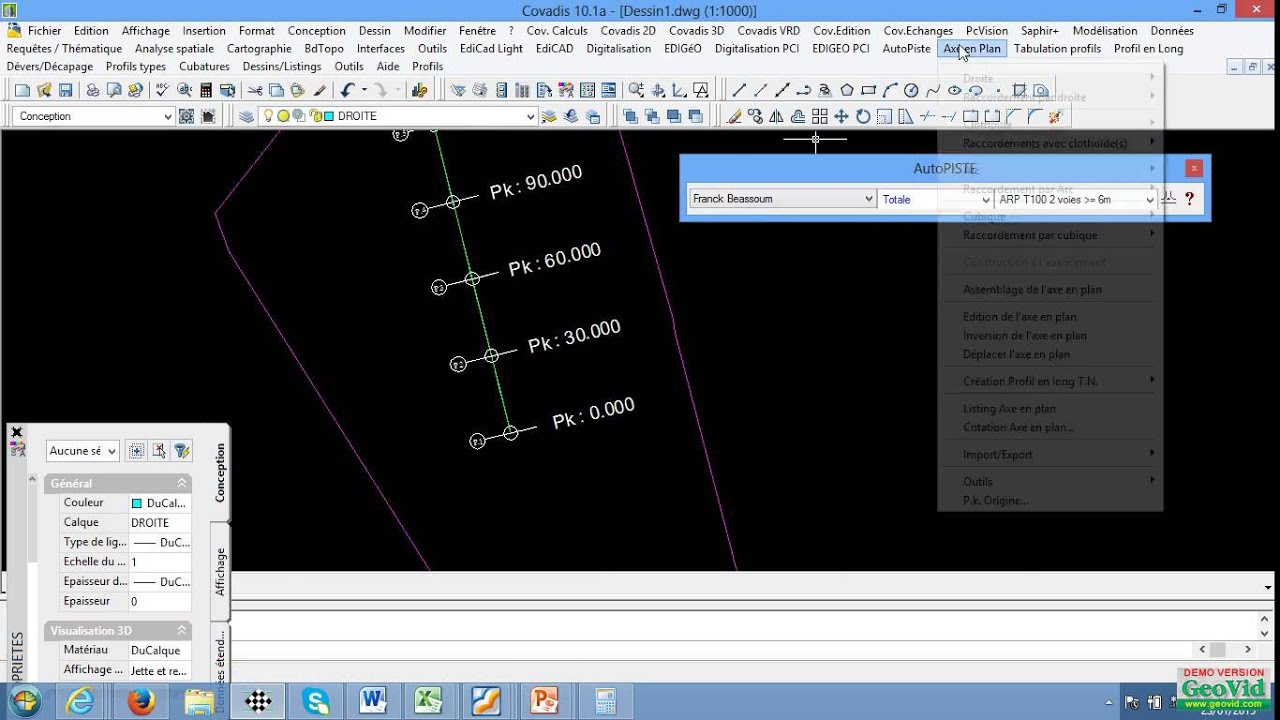The height and width of the screenshot is (720, 1280).
Task: Toggle the layer lock padlock icon
Action: click(x=314, y=116)
